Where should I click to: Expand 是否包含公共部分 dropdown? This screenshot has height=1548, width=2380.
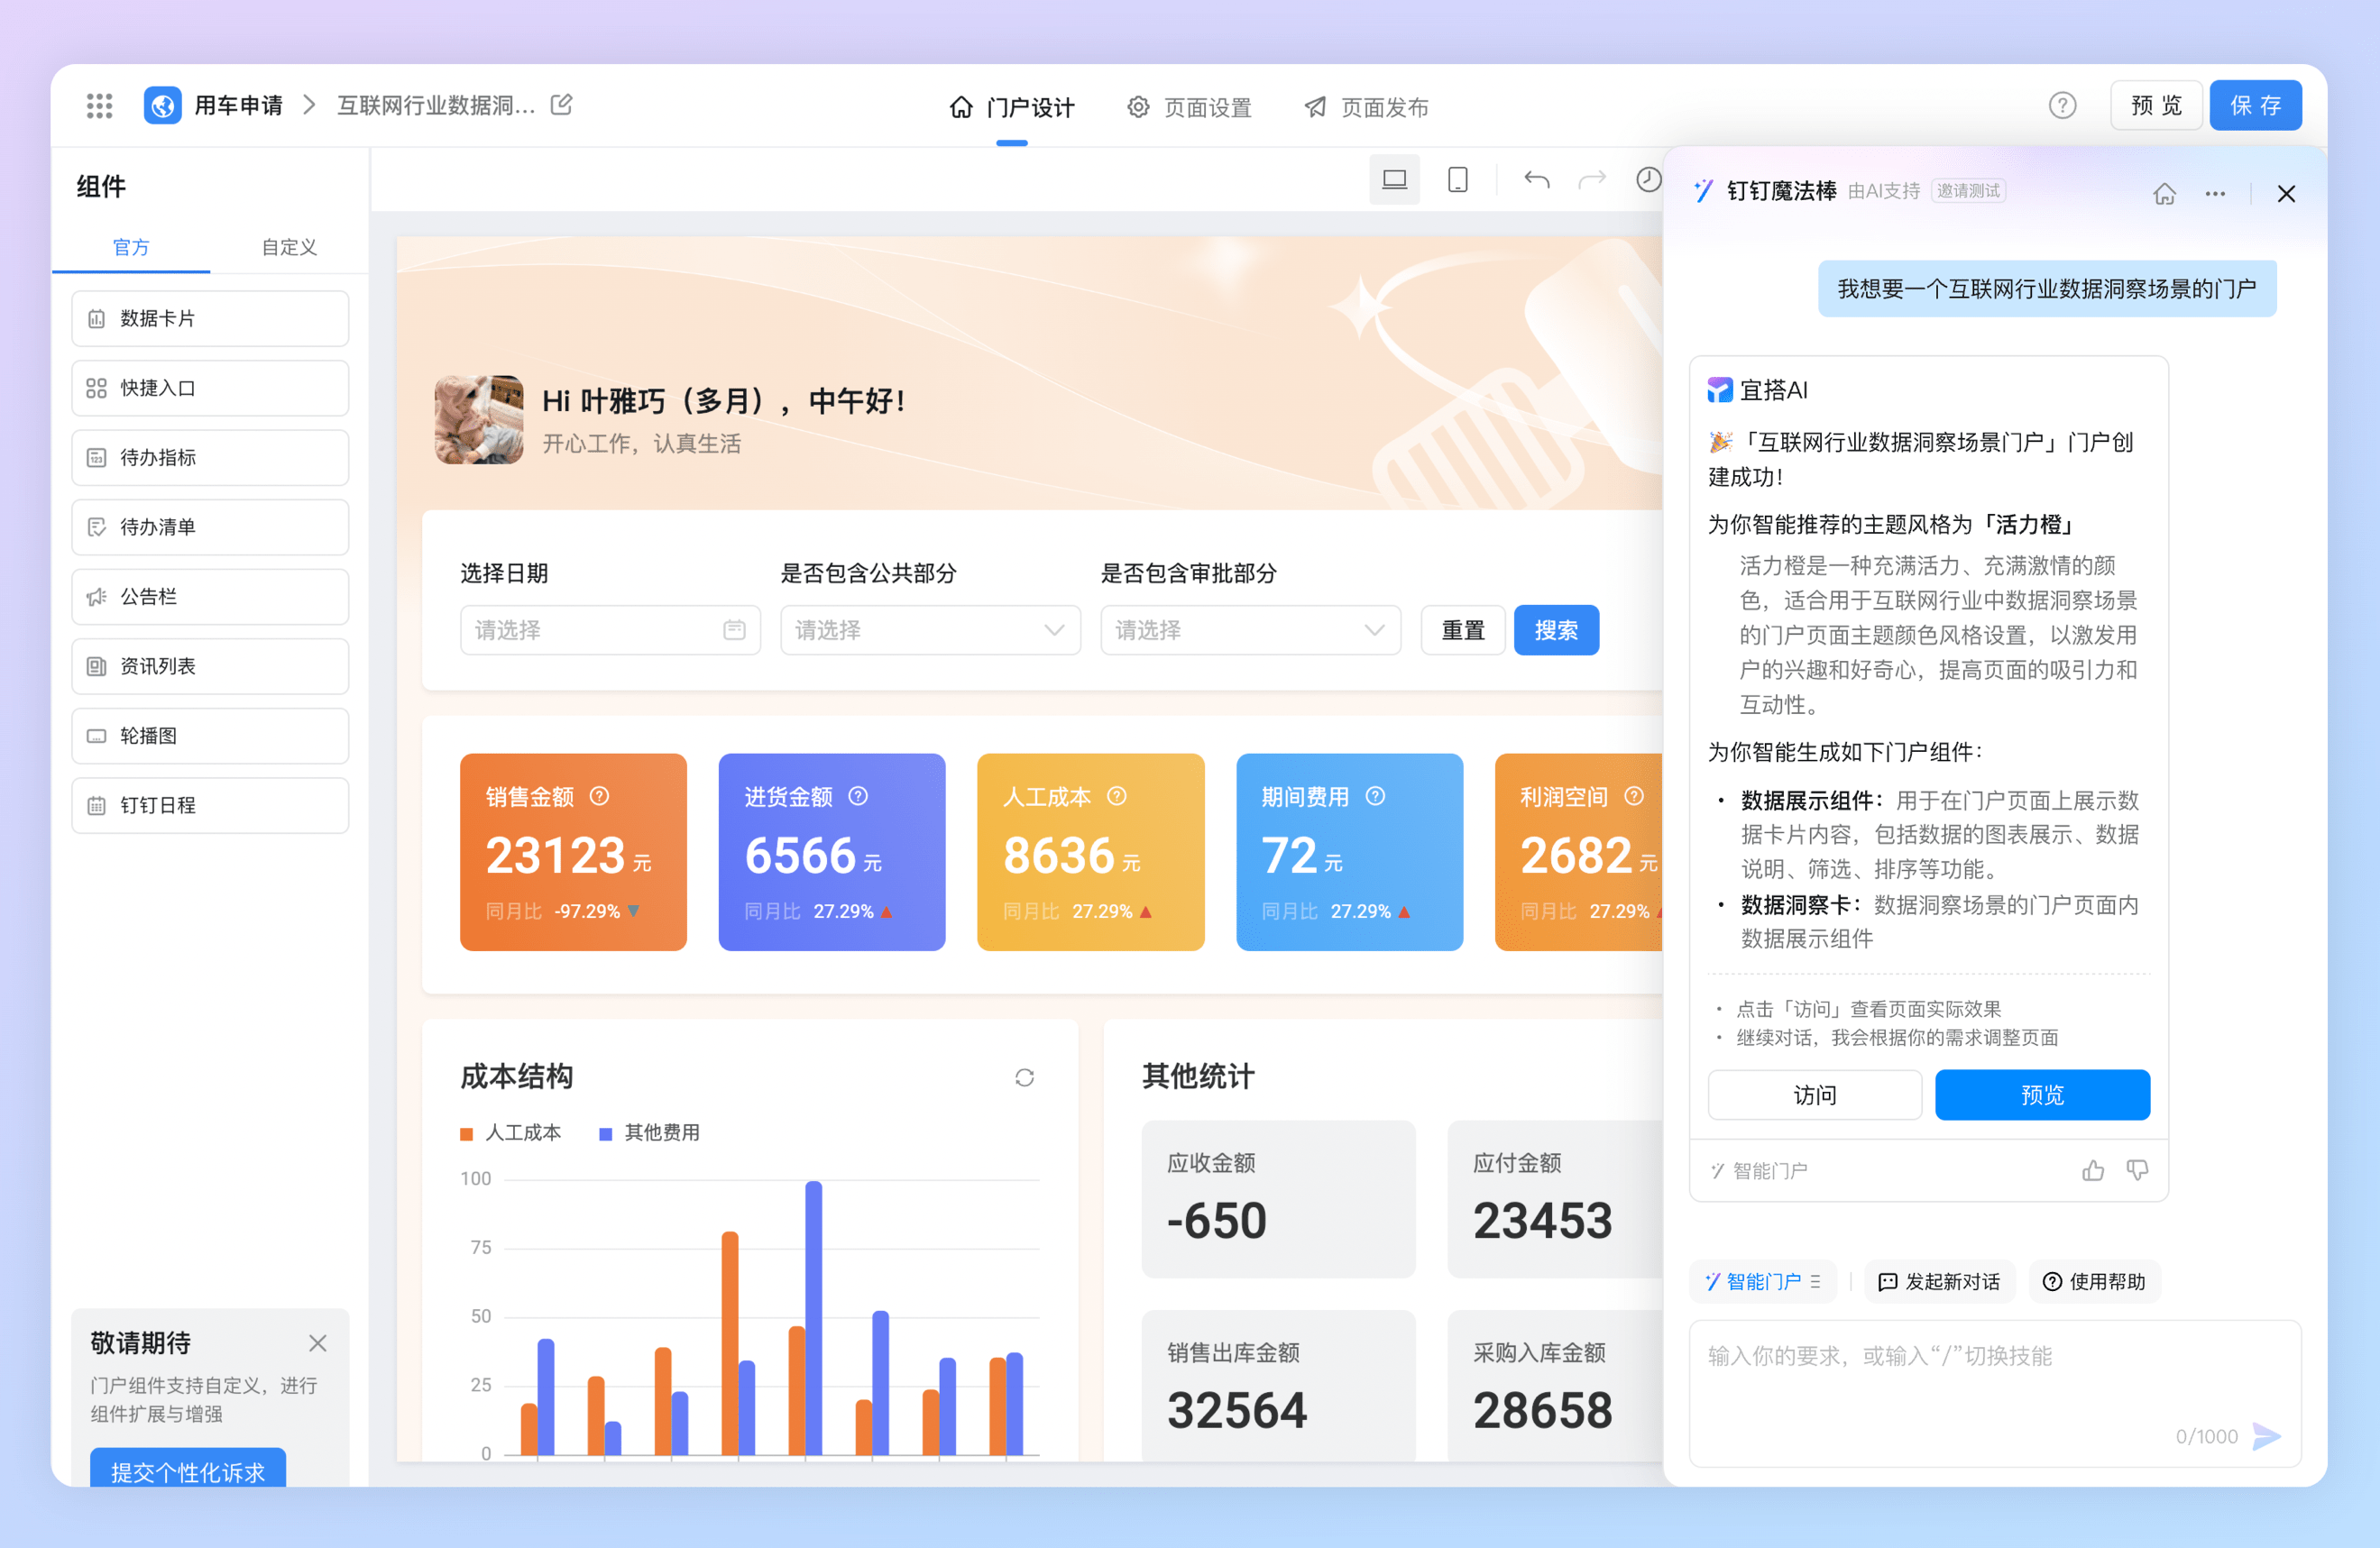[930, 630]
